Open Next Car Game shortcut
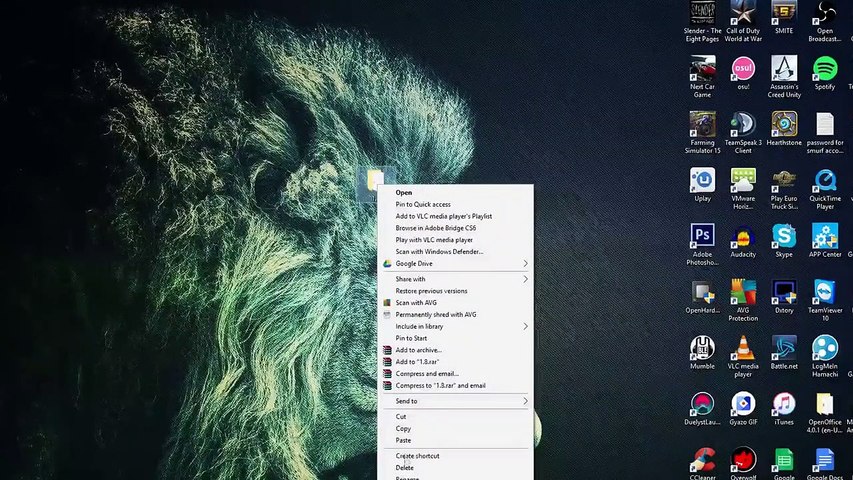 tap(702, 77)
